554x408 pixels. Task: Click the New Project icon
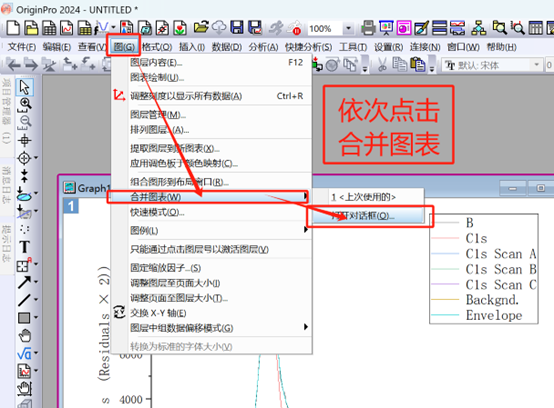click(x=13, y=28)
